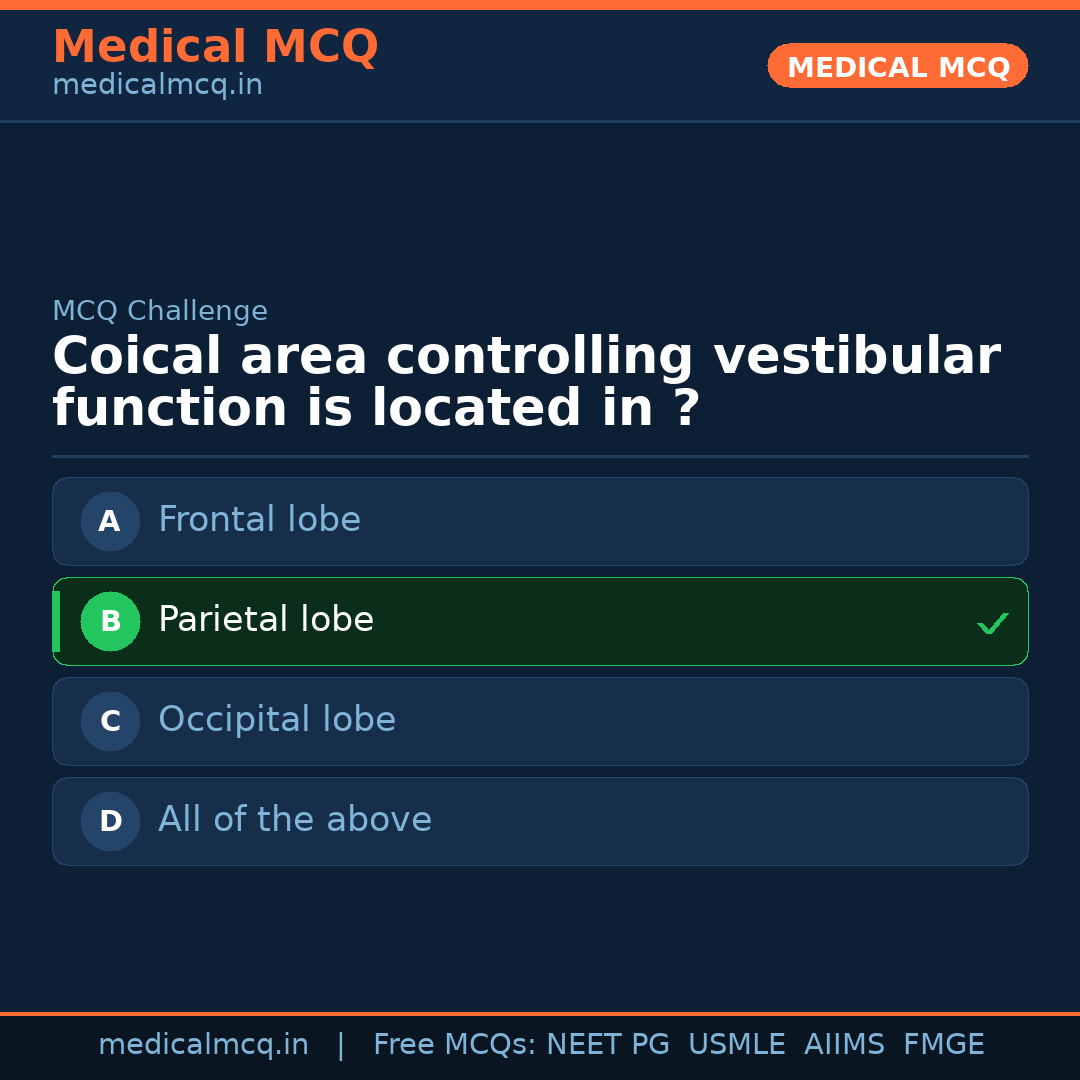This screenshot has height=1080, width=1080.
Task: Open medicalmcq.in link in the footer
Action: point(203,1045)
